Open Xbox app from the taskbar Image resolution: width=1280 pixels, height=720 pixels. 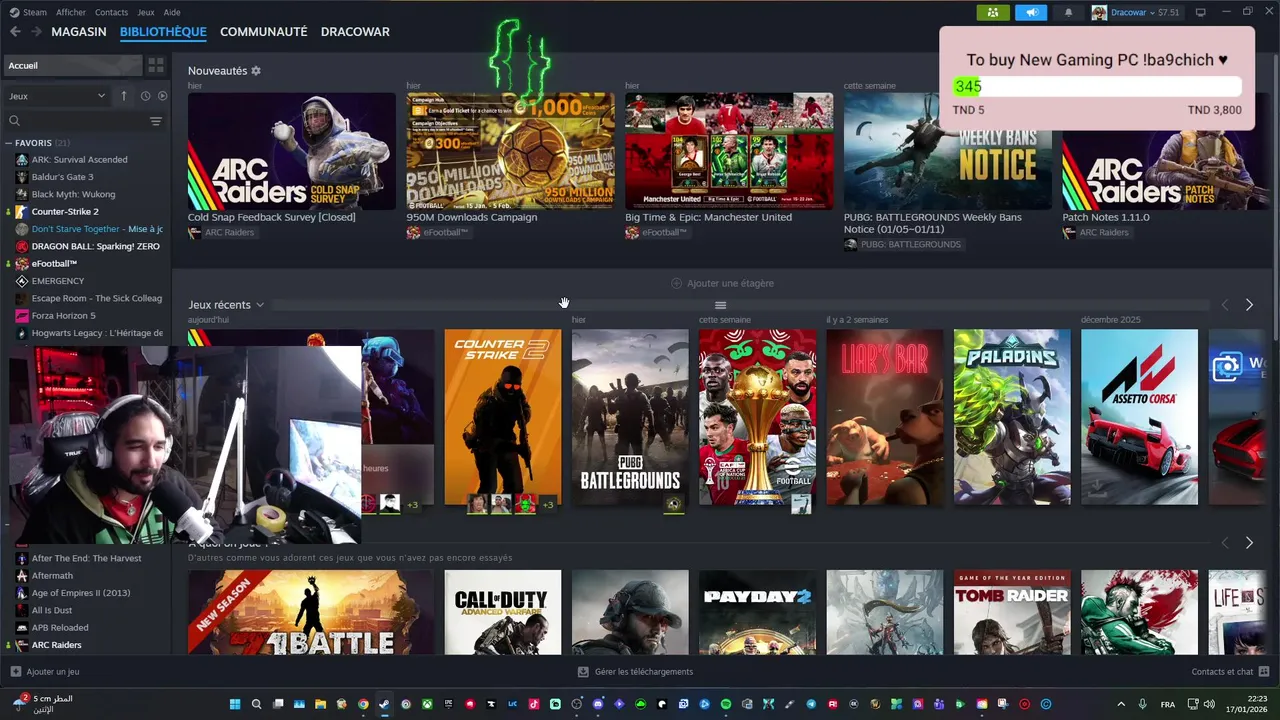[x=427, y=704]
